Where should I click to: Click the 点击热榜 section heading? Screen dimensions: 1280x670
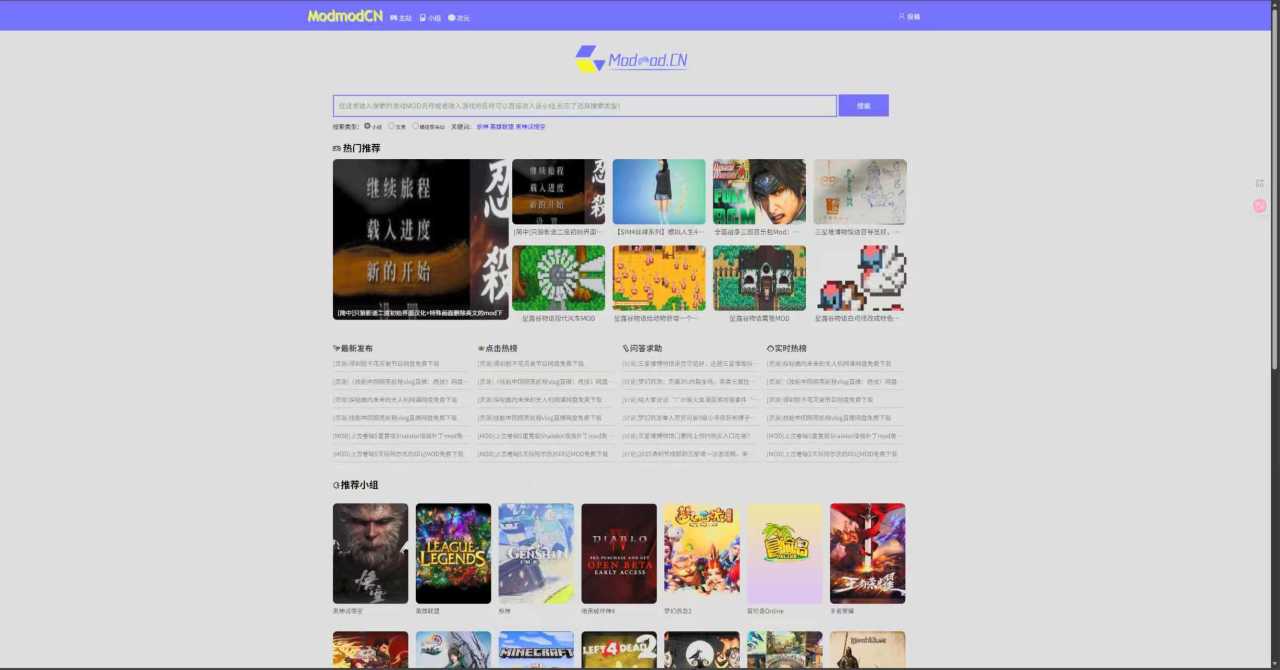tap(497, 348)
